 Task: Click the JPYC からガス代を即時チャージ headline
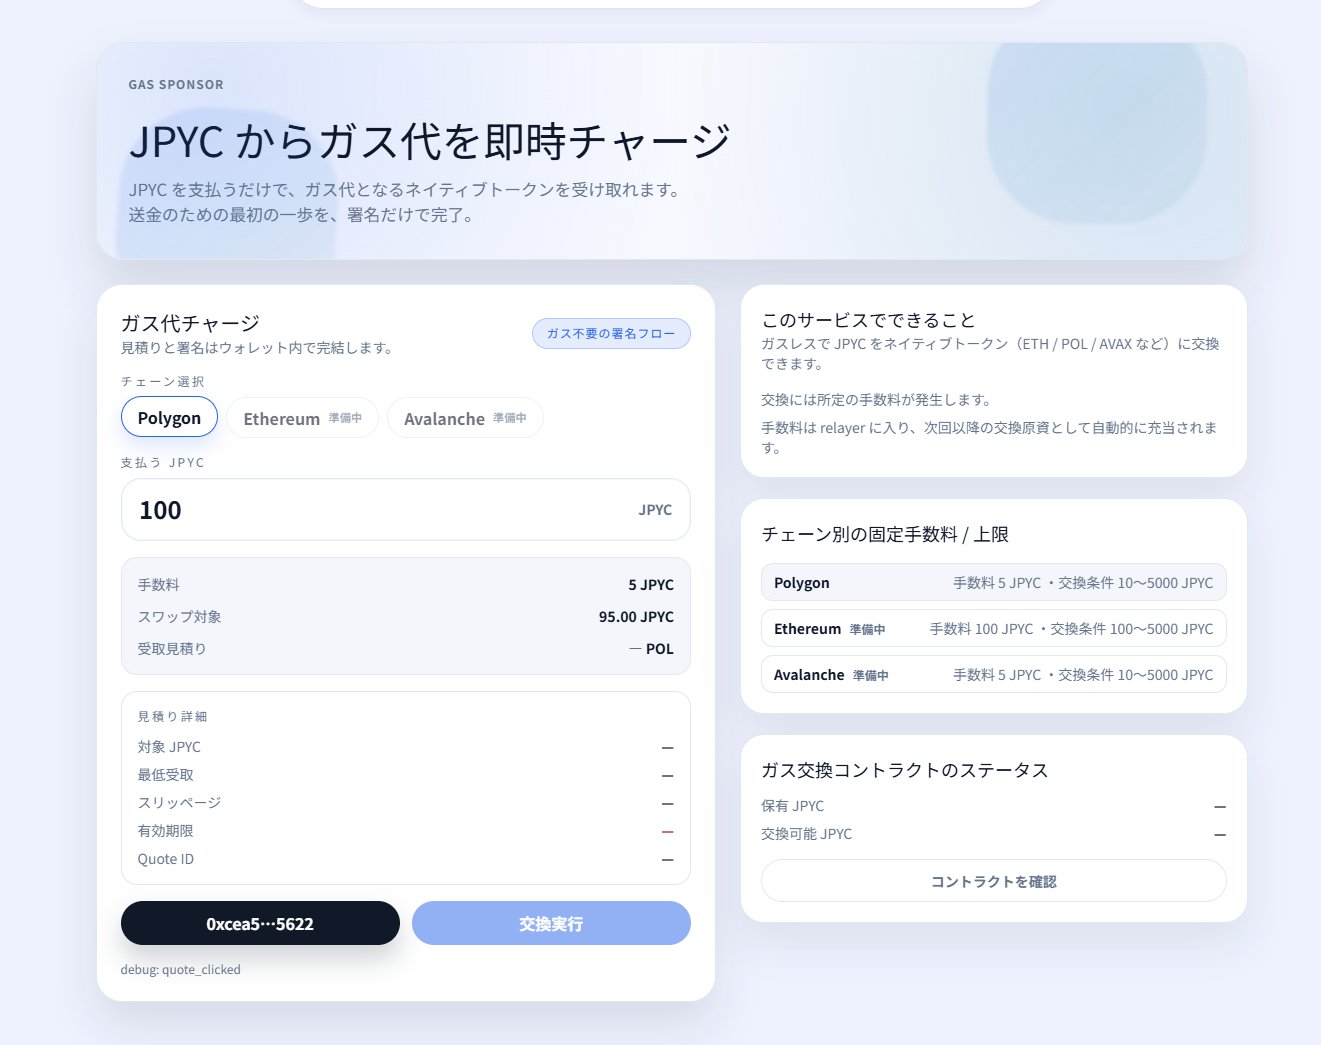(430, 142)
